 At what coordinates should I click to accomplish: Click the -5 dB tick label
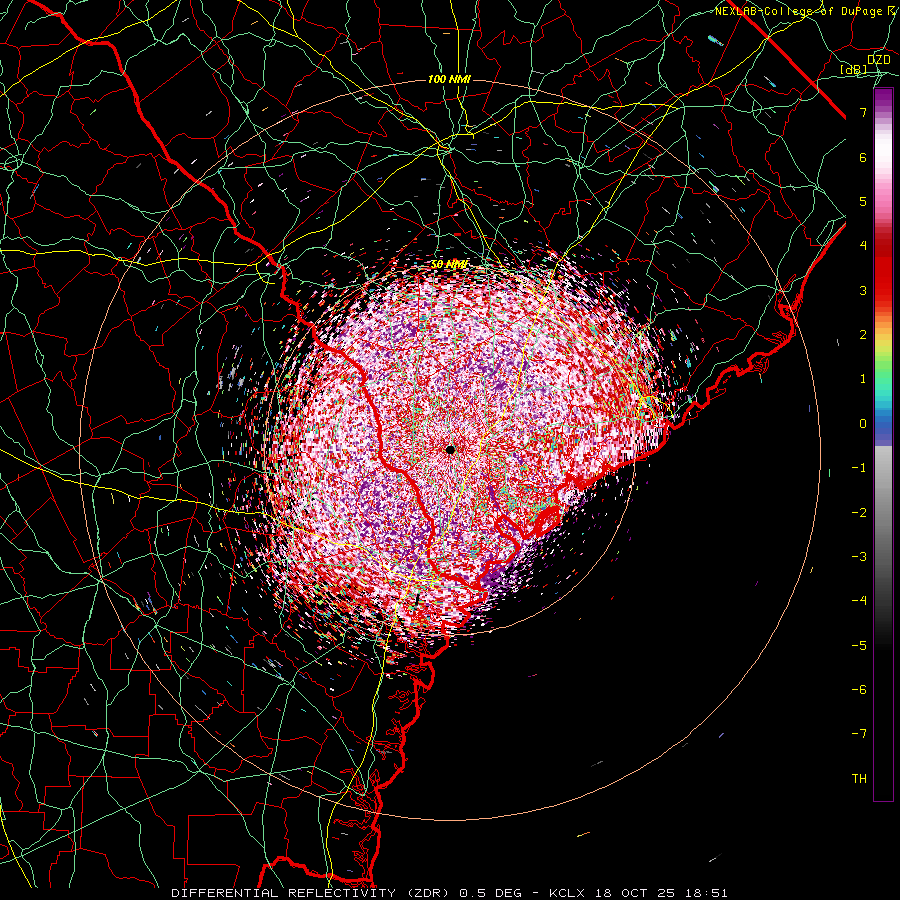pyautogui.click(x=859, y=645)
